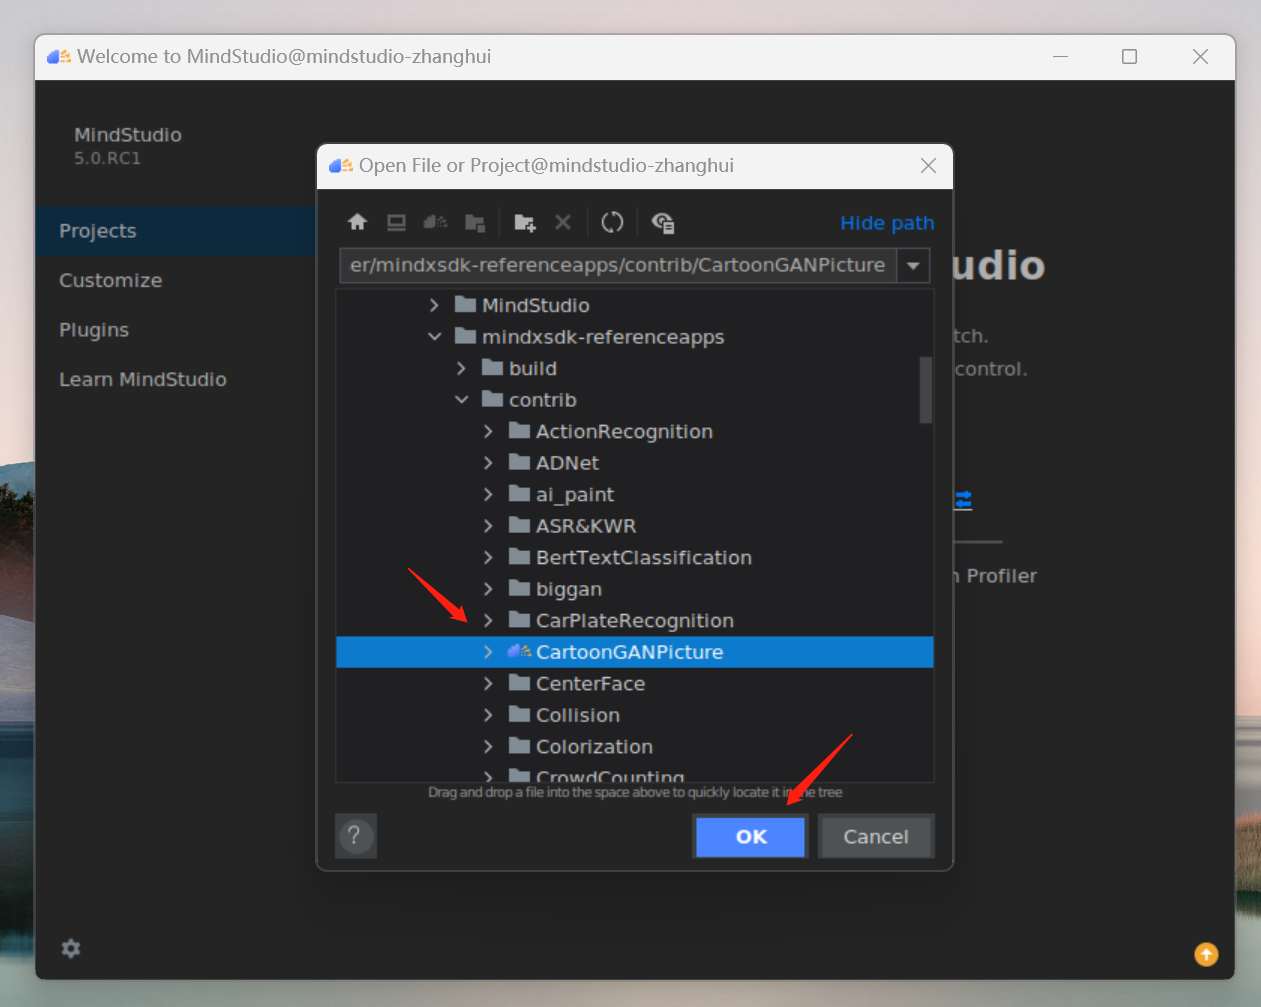Viewport: 1261px width, 1007px height.
Task: Select the BertTextClassification folder
Action: click(635, 557)
